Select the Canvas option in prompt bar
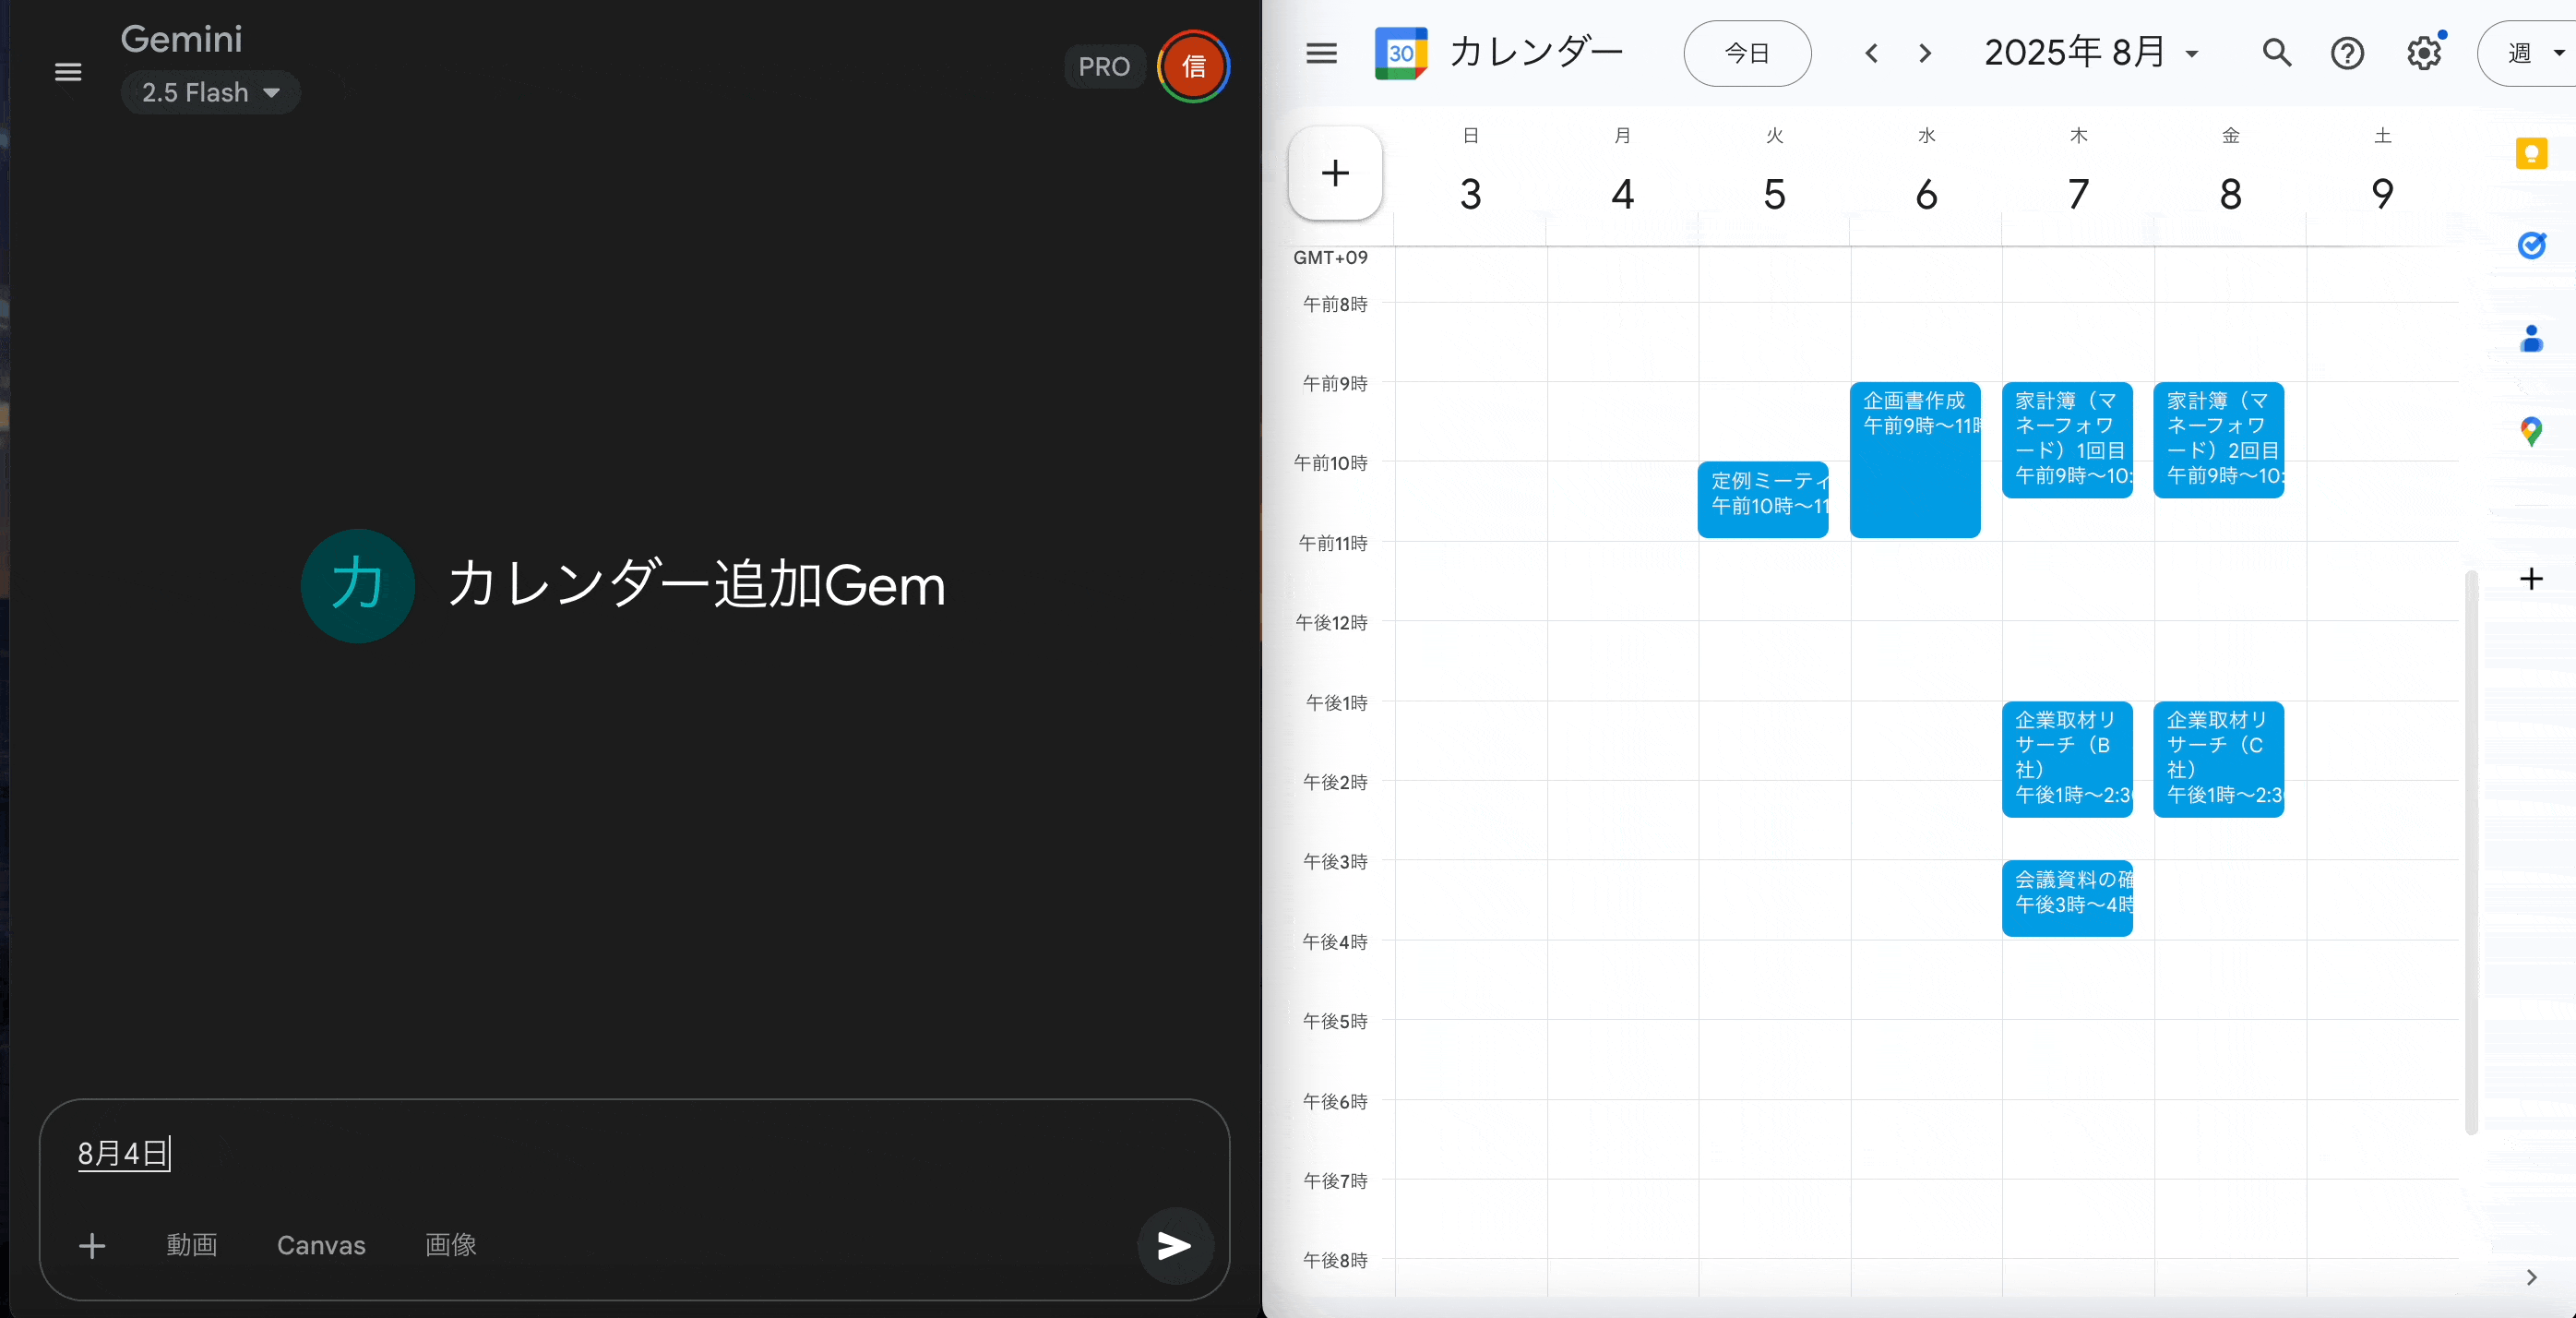This screenshot has width=2576, height=1318. tap(321, 1245)
